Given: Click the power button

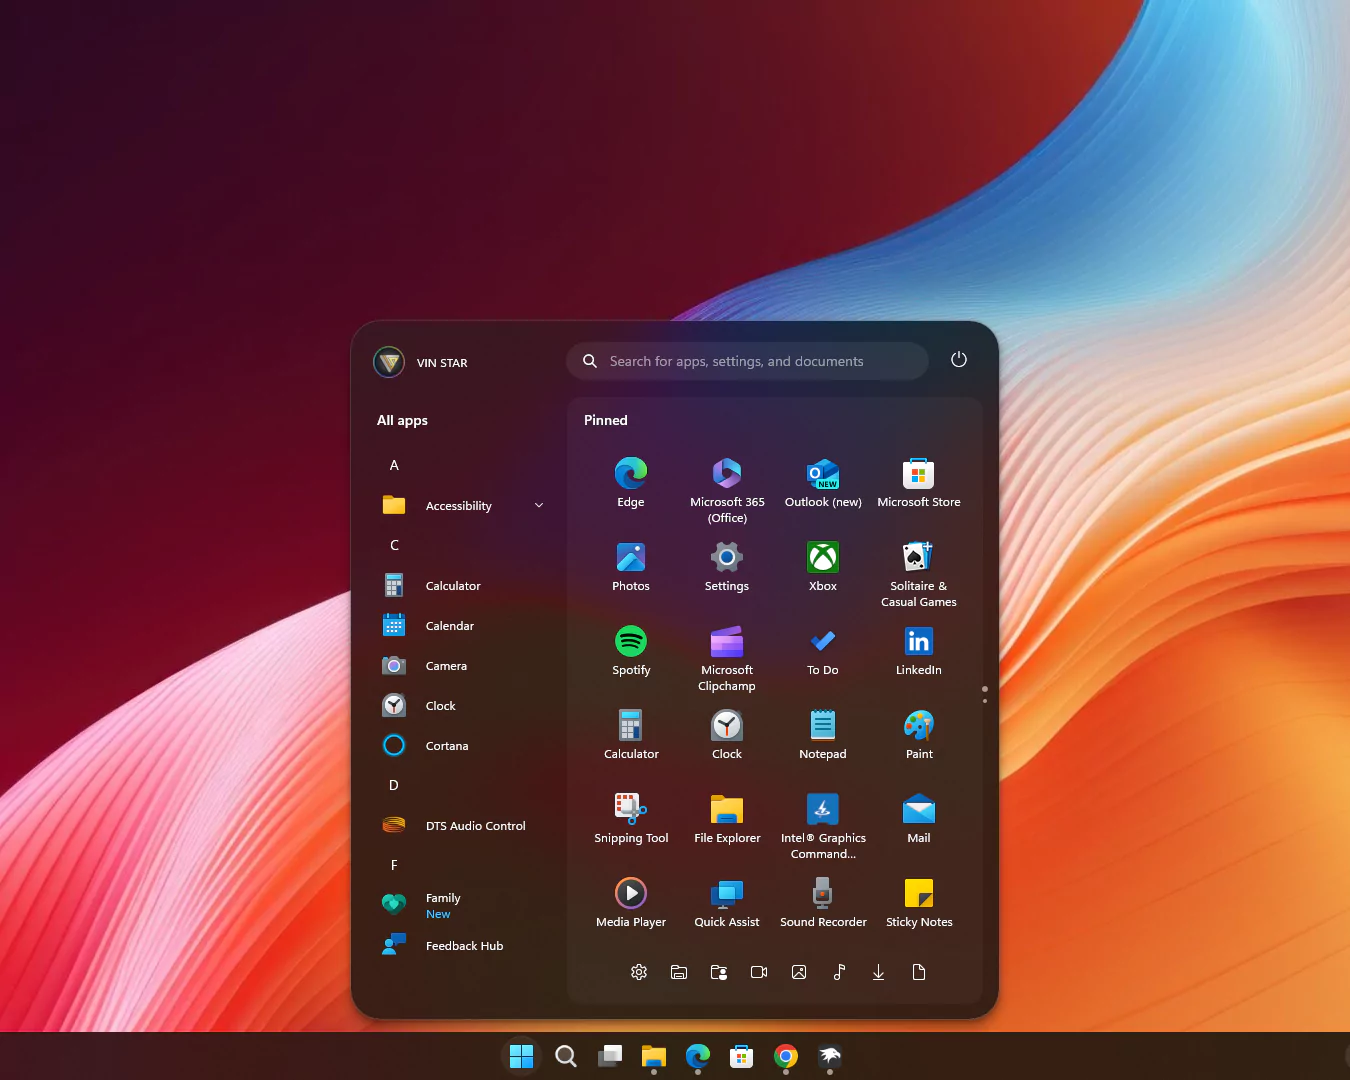Looking at the screenshot, I should point(959,360).
